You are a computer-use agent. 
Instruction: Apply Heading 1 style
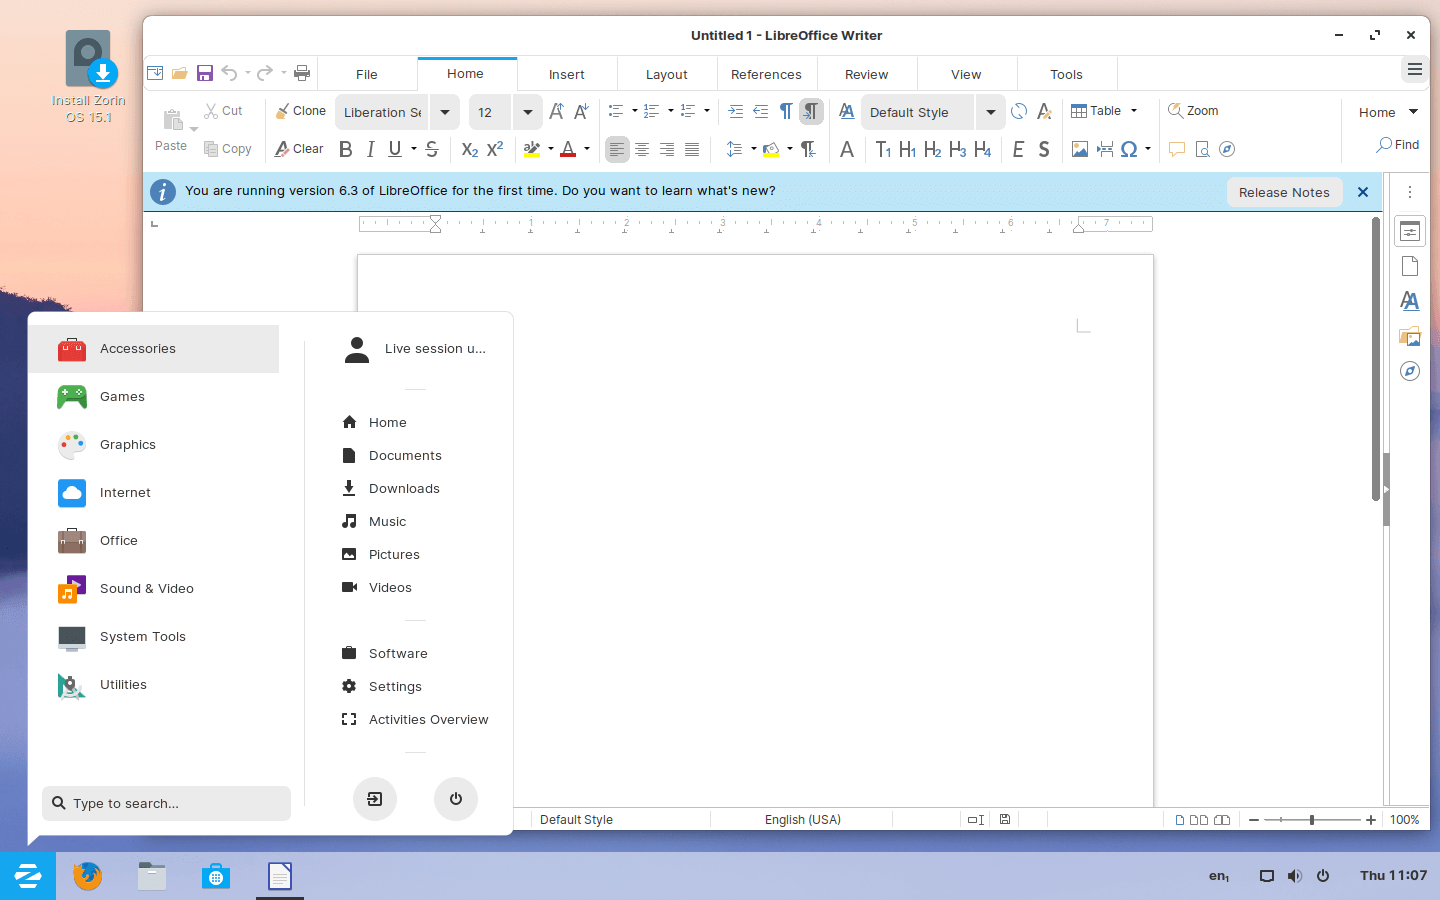pos(908,149)
